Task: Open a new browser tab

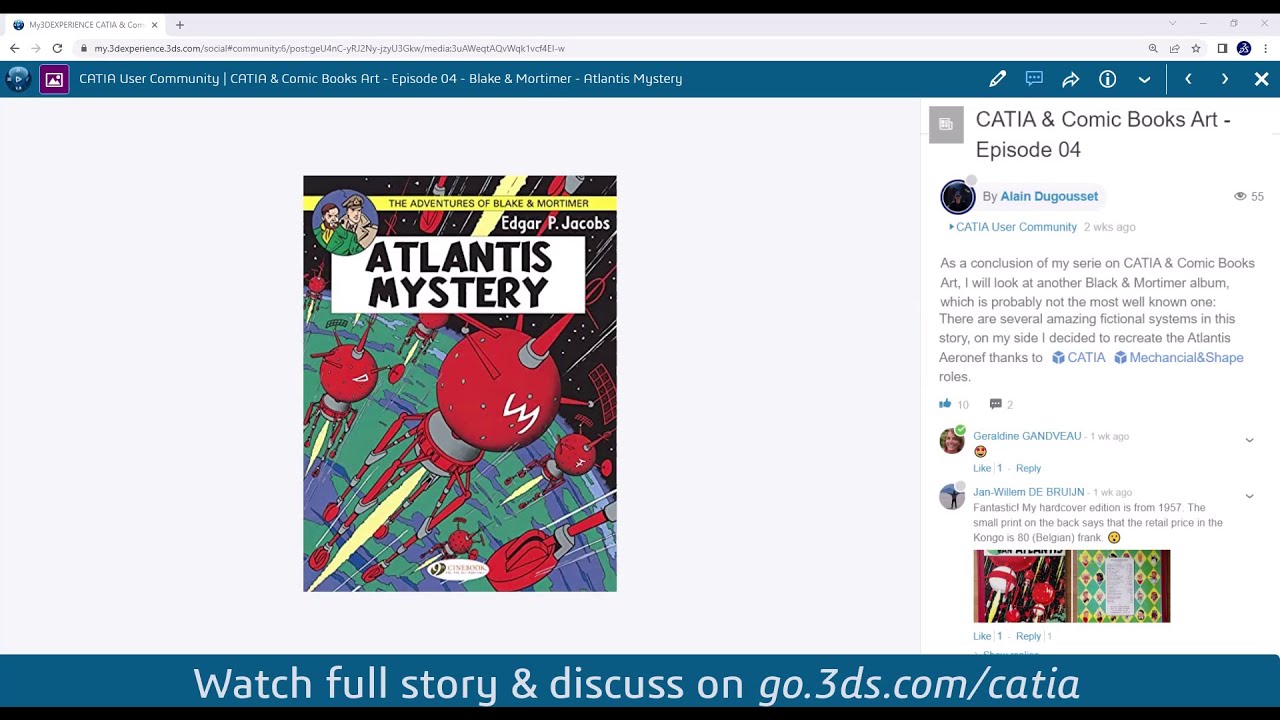Action: tap(180, 25)
